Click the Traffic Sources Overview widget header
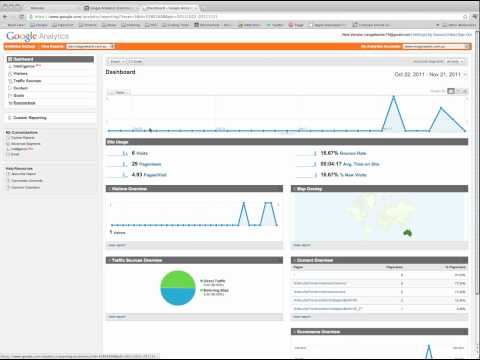 click(194, 260)
